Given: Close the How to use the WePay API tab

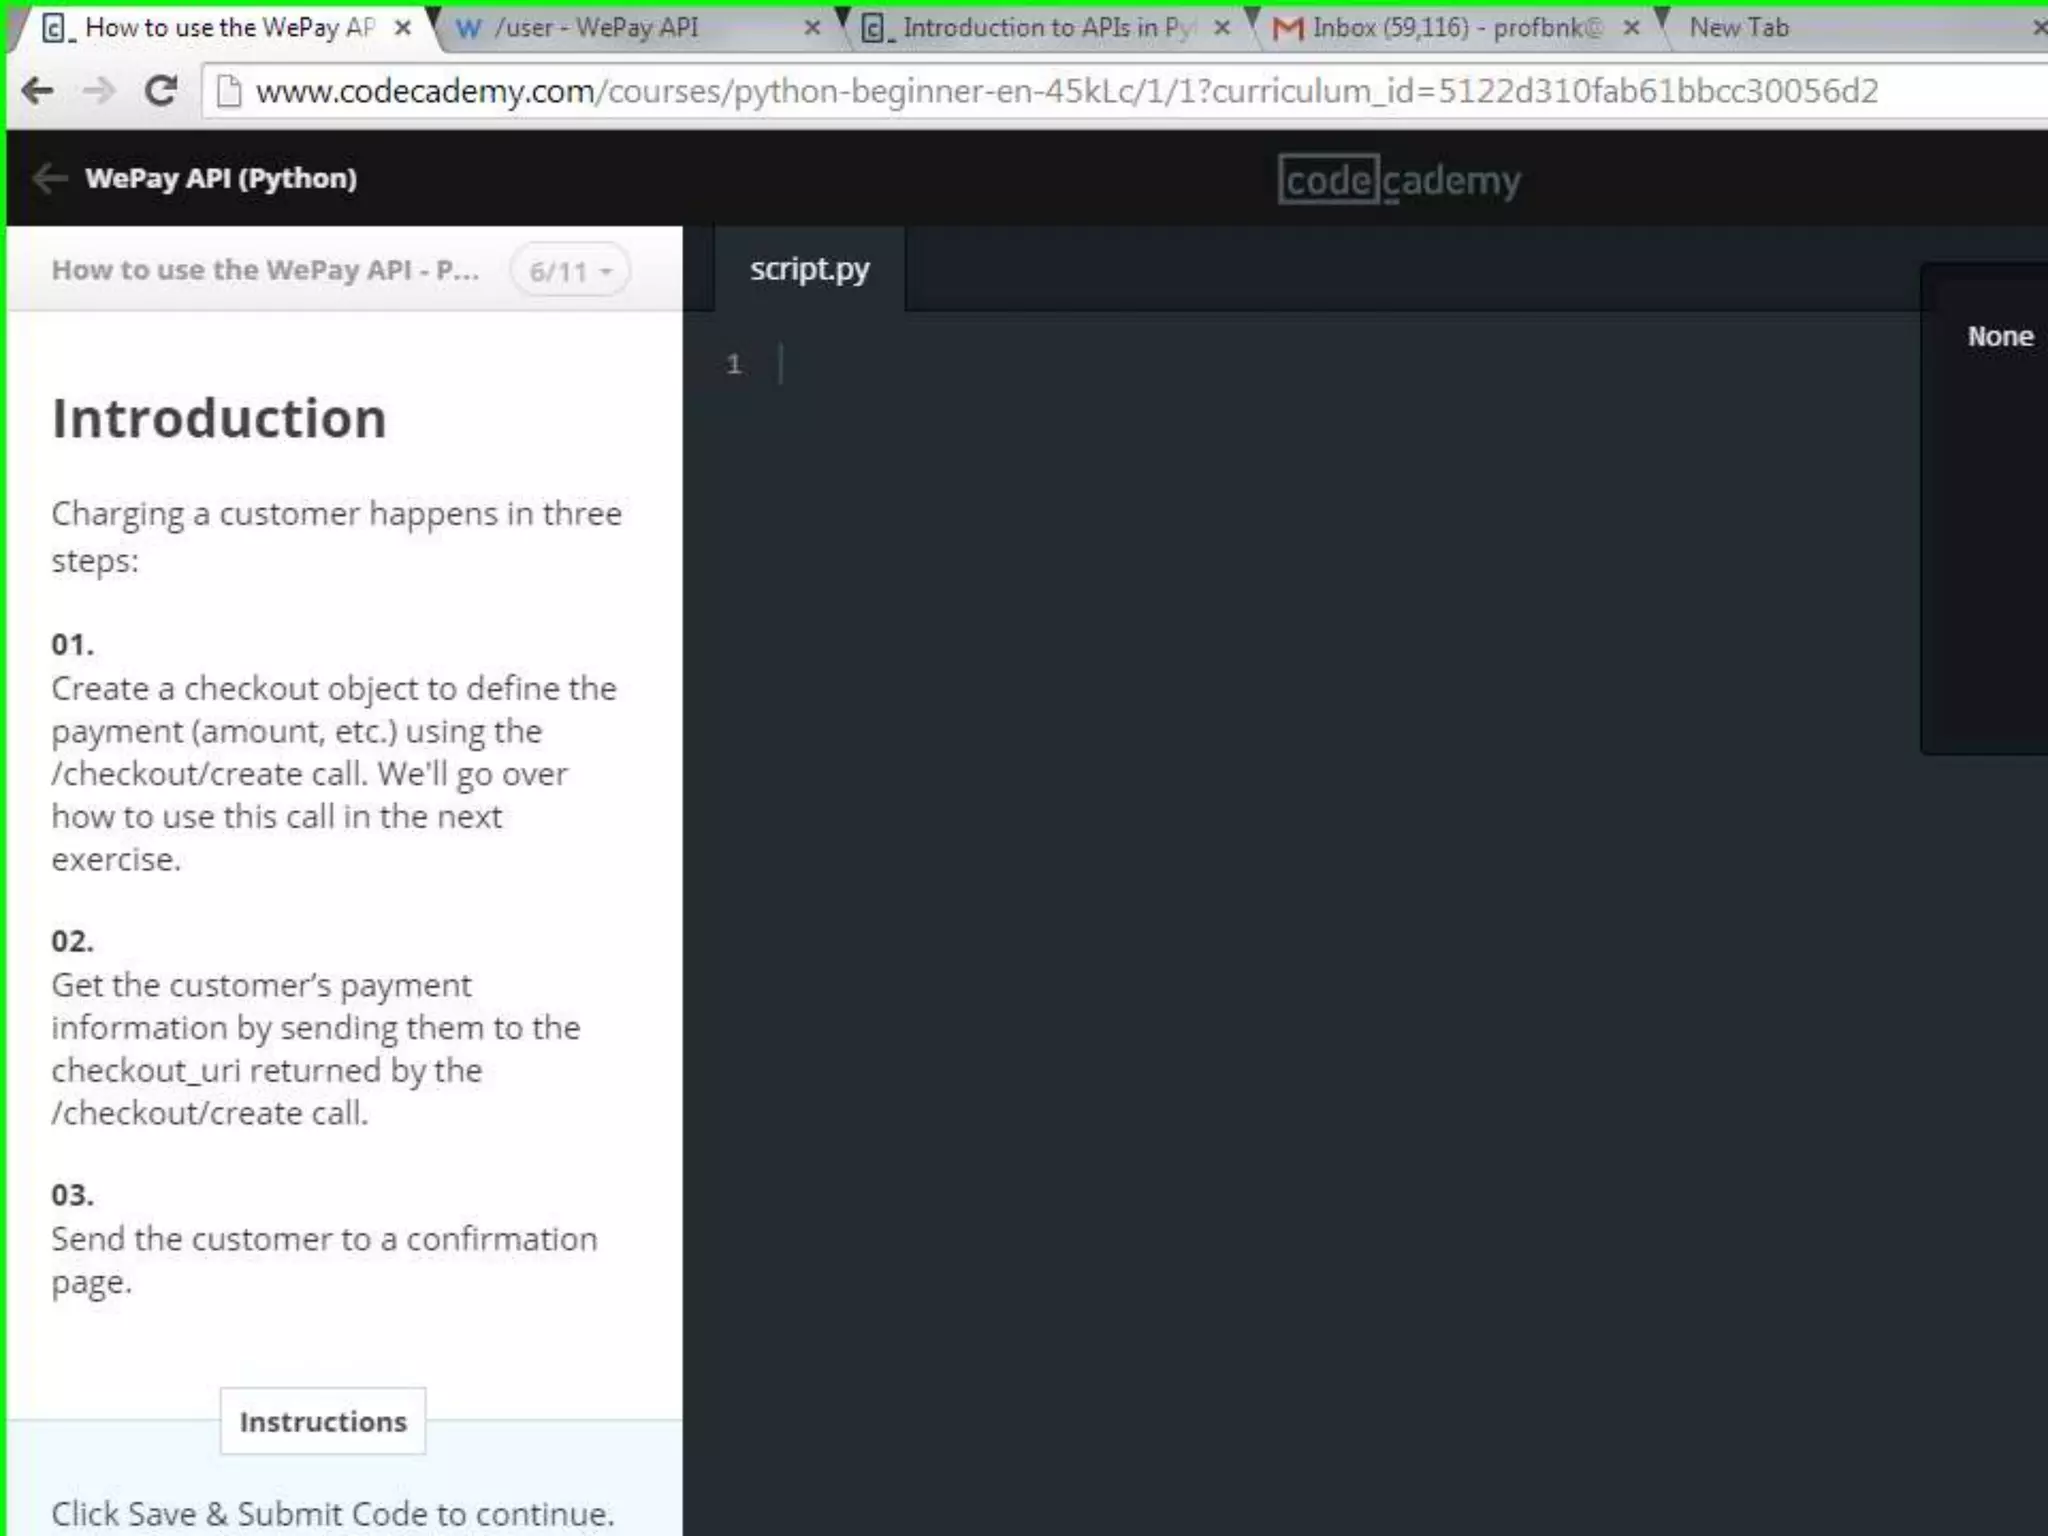Looking at the screenshot, I should click(x=402, y=28).
